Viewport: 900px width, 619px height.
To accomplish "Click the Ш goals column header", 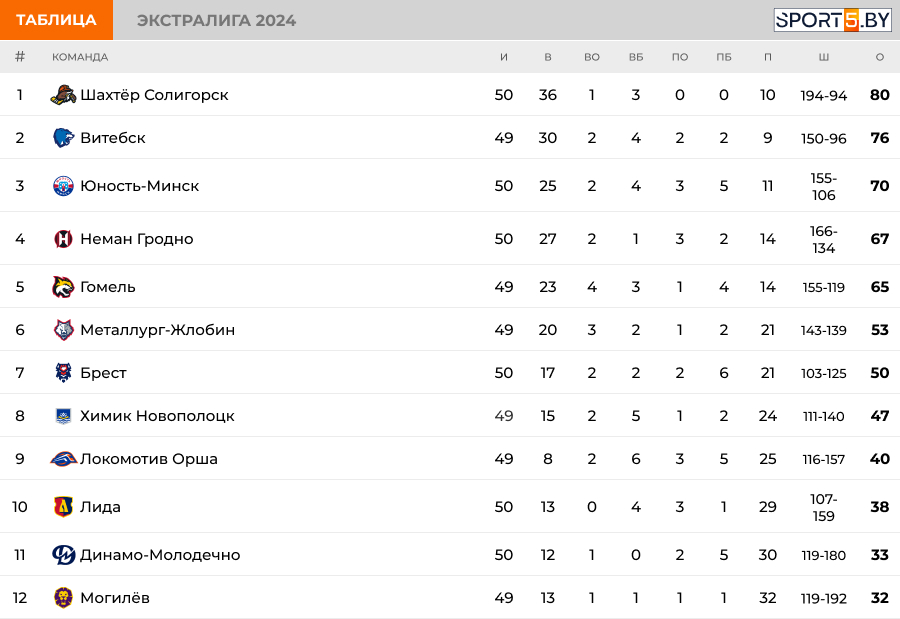I will tap(824, 57).
